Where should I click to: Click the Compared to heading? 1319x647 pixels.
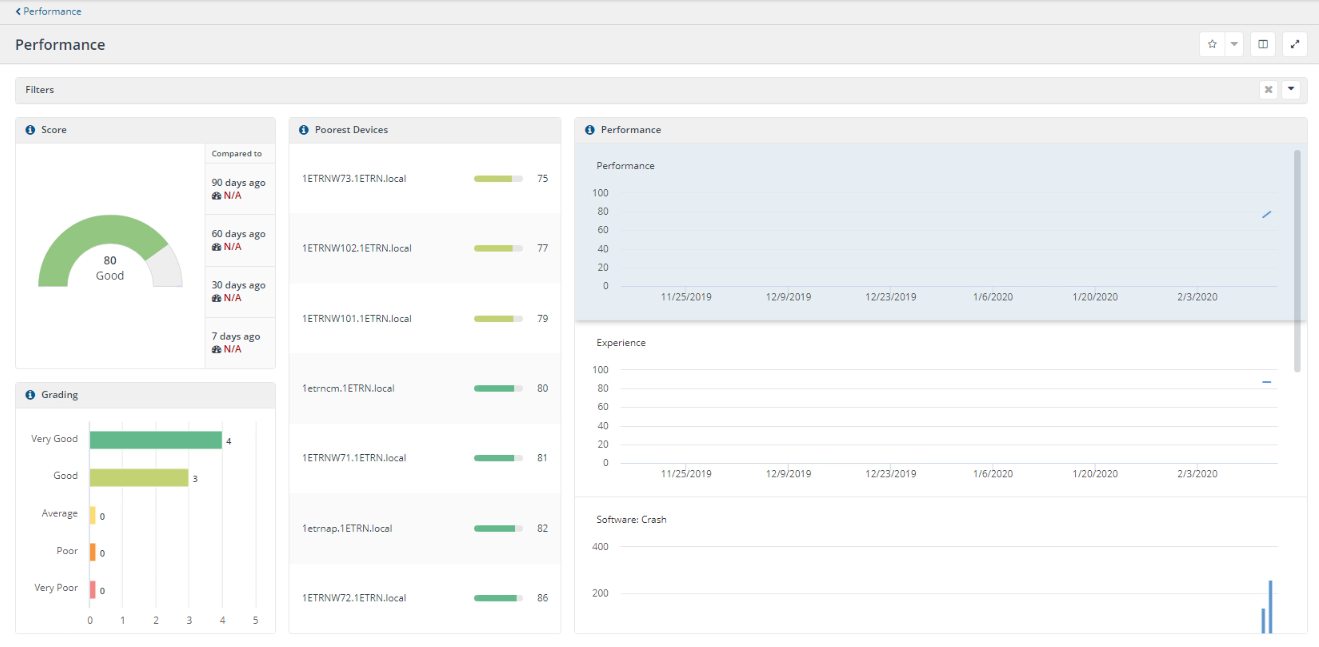[x=237, y=154]
